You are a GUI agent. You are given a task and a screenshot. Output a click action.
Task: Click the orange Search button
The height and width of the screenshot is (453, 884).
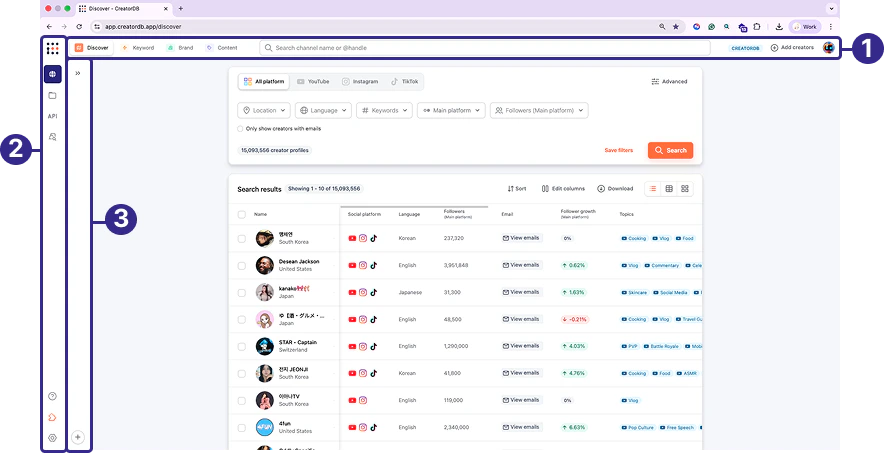coord(670,150)
